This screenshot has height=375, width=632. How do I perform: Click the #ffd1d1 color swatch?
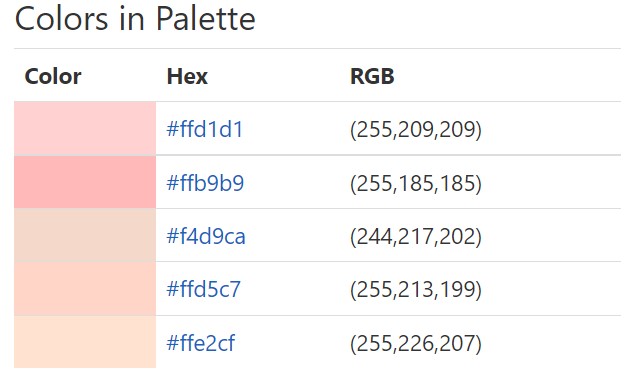coord(85,128)
